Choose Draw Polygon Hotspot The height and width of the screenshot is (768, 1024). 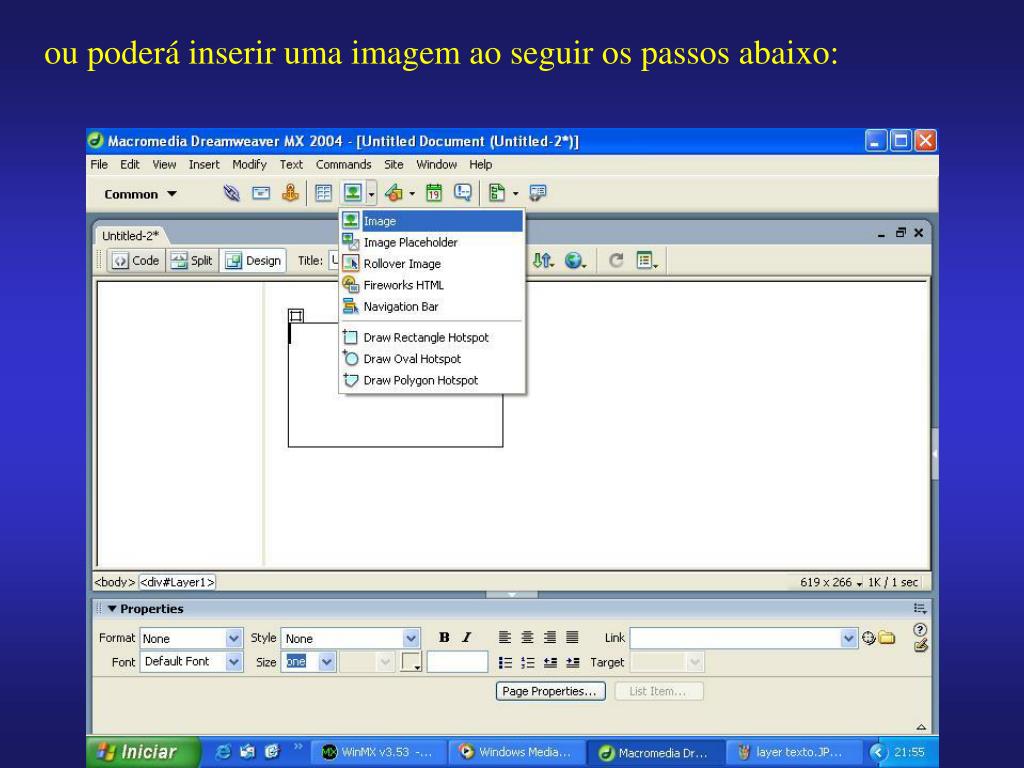(x=432, y=381)
